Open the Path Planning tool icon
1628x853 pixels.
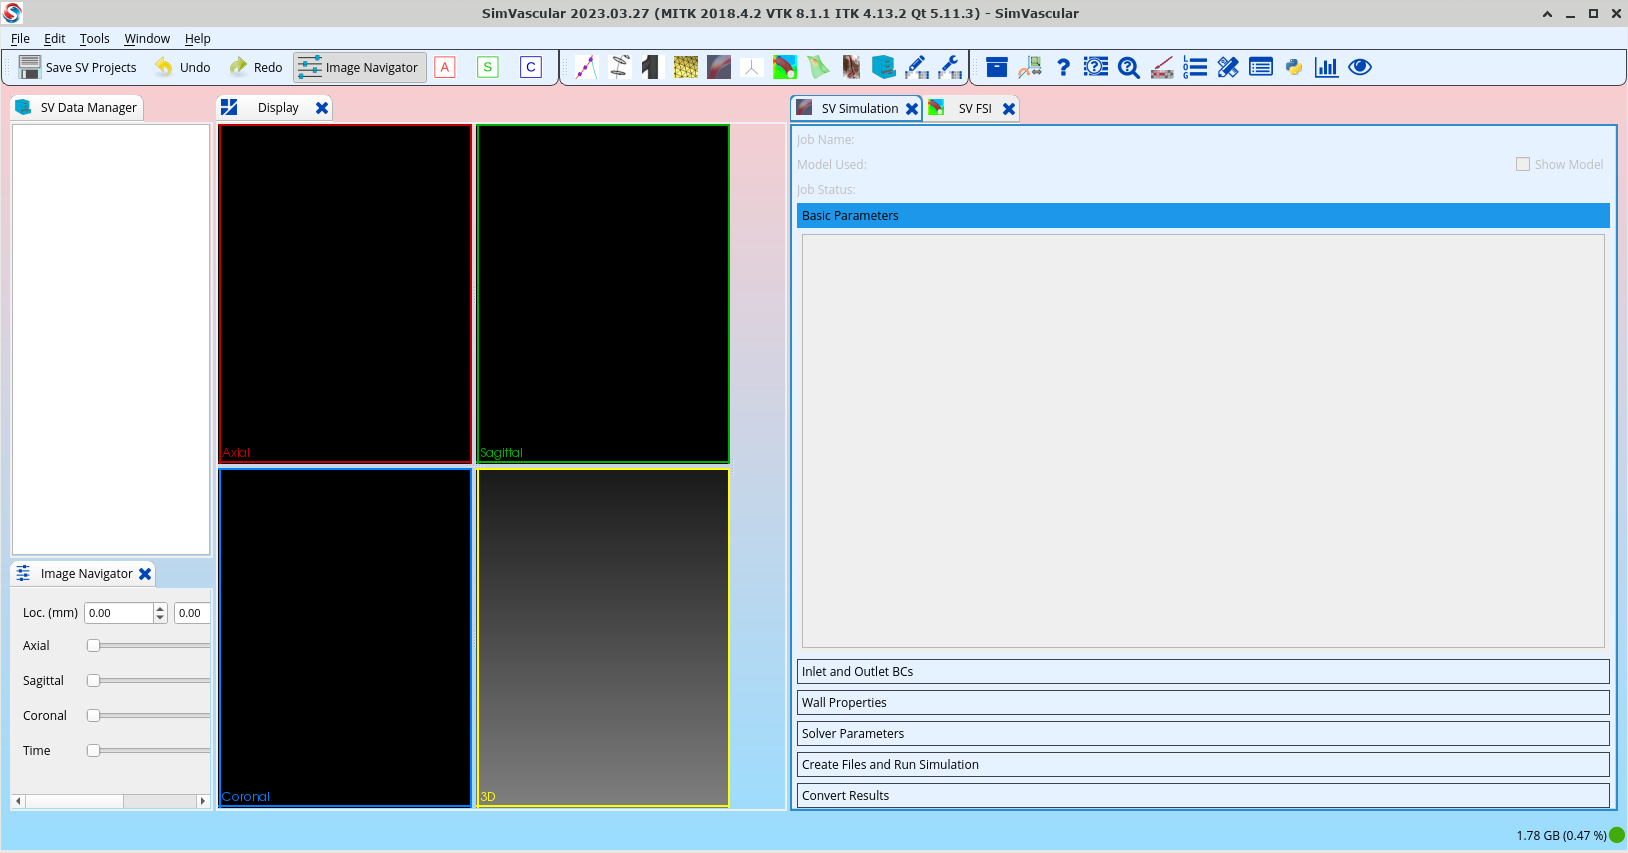[x=586, y=67]
